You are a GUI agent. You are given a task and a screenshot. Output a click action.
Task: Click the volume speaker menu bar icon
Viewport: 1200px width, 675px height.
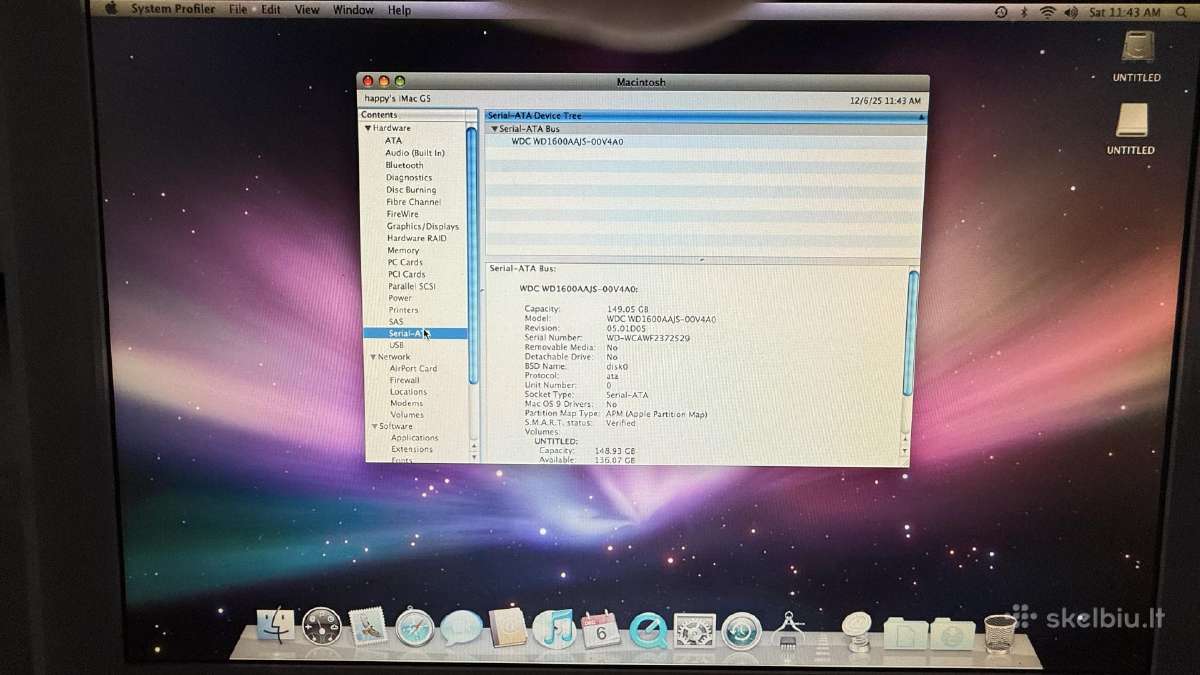point(1072,11)
